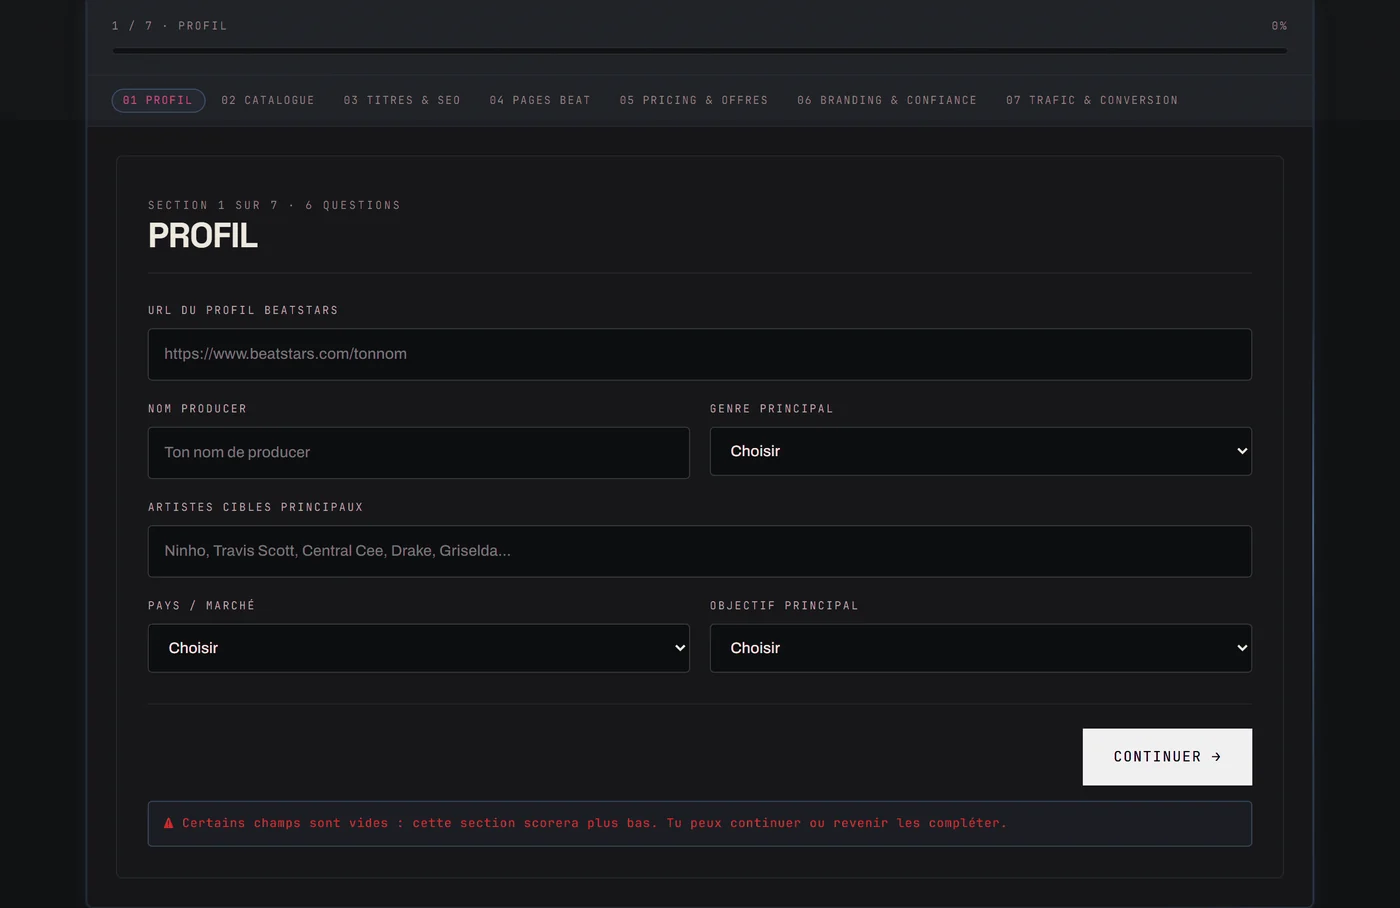The width and height of the screenshot is (1400, 908).
Task: Select the 04 Pages Beat tab
Action: point(540,100)
